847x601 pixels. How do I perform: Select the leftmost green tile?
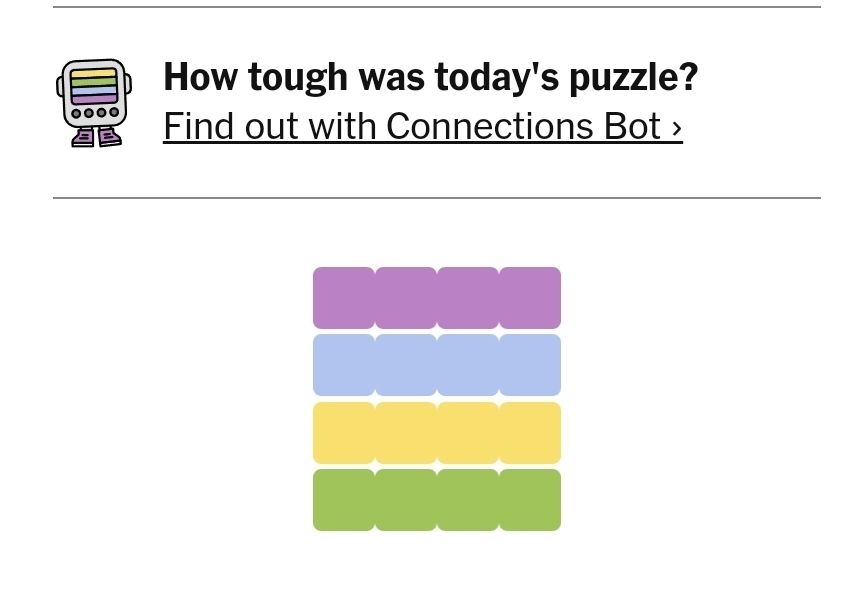tap(344, 499)
